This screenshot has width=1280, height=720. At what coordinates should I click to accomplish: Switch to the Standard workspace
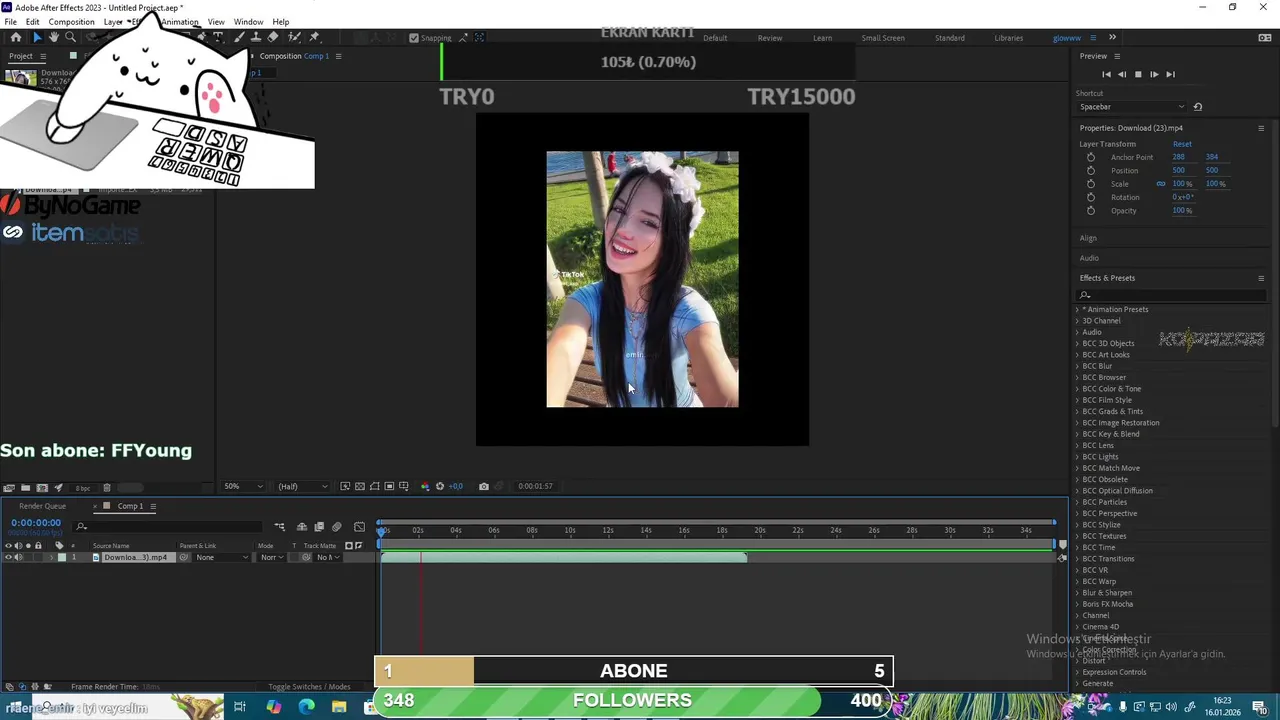pos(949,38)
